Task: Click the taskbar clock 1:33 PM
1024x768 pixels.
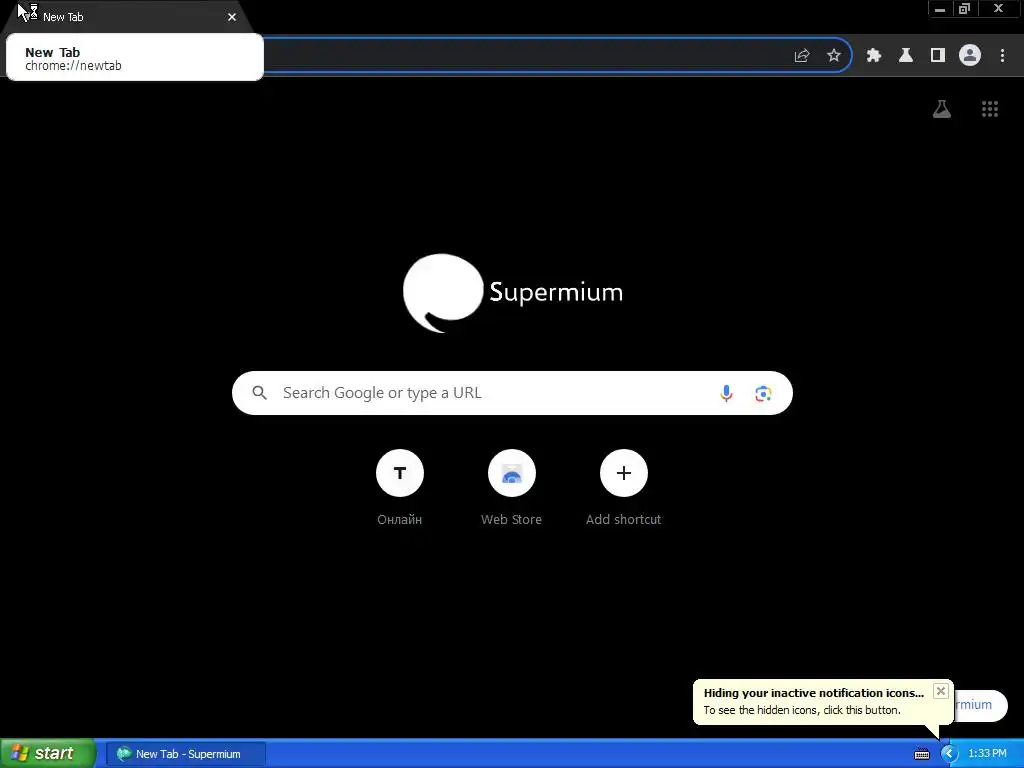Action: pyautogui.click(x=987, y=754)
